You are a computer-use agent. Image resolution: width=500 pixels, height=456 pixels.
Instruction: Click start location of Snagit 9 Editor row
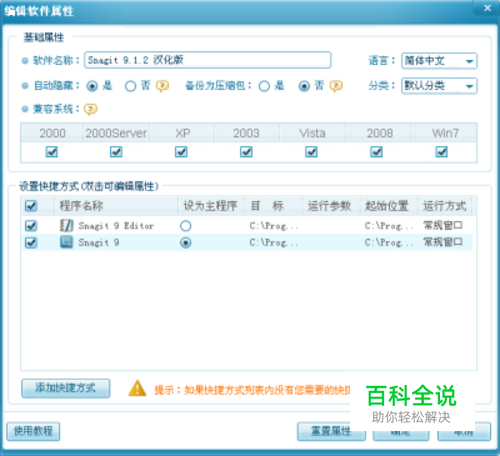pos(389,226)
